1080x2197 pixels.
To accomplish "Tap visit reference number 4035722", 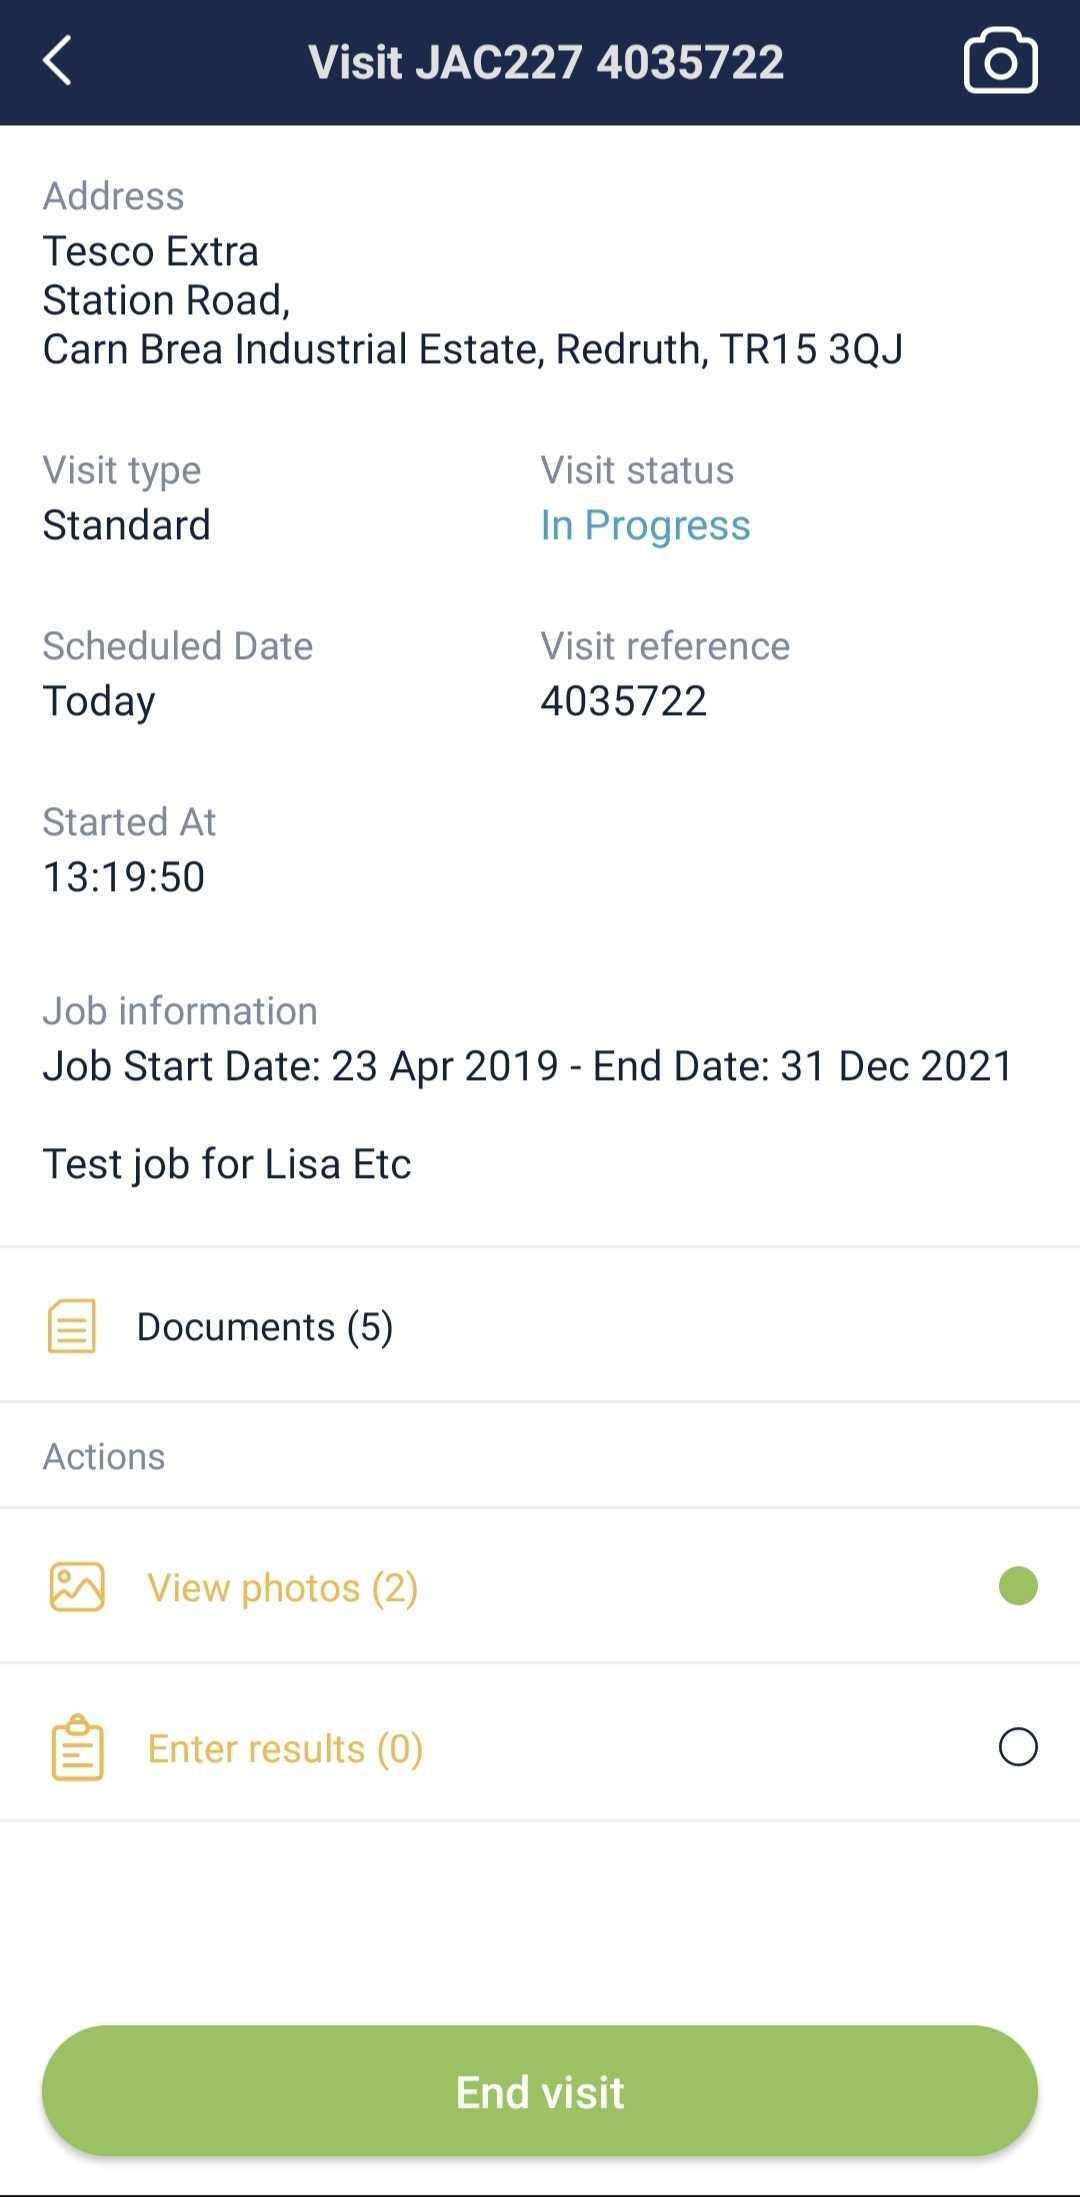I will click(623, 701).
